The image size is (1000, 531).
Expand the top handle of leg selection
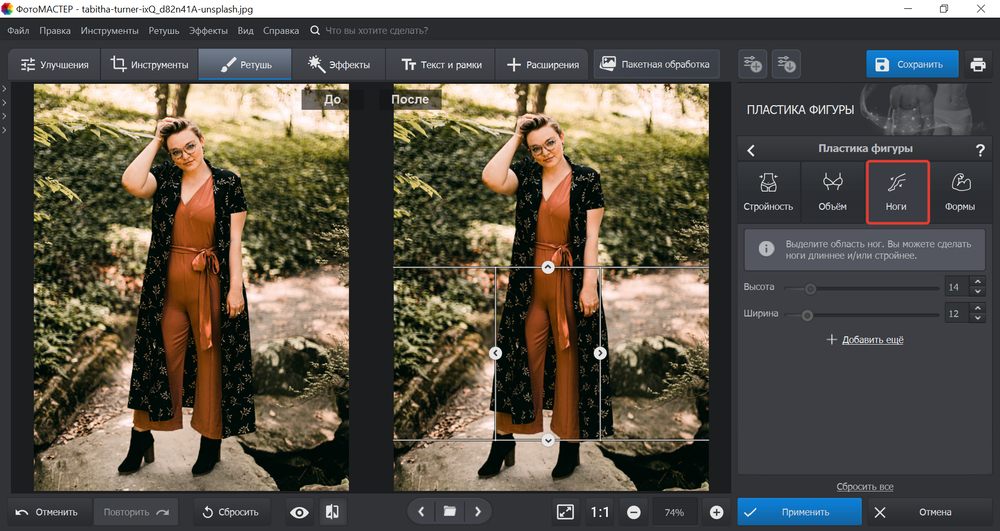[547, 268]
